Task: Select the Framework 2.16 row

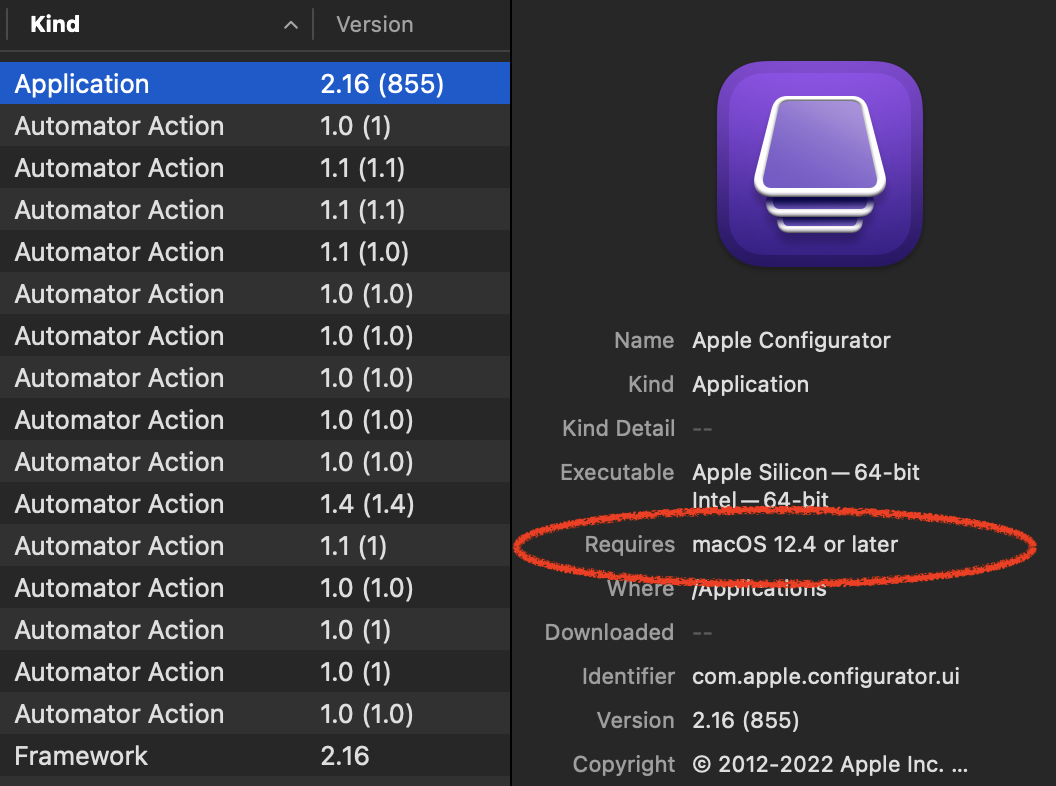Action: click(255, 756)
